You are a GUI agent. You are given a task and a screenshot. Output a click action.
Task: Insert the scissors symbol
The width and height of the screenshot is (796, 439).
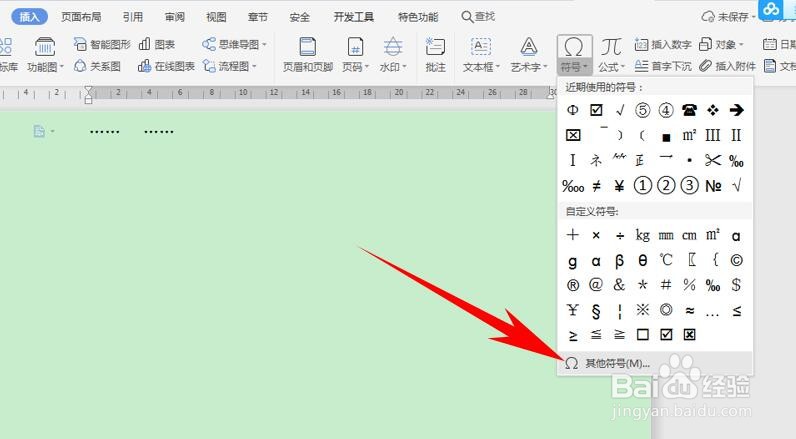pos(713,161)
